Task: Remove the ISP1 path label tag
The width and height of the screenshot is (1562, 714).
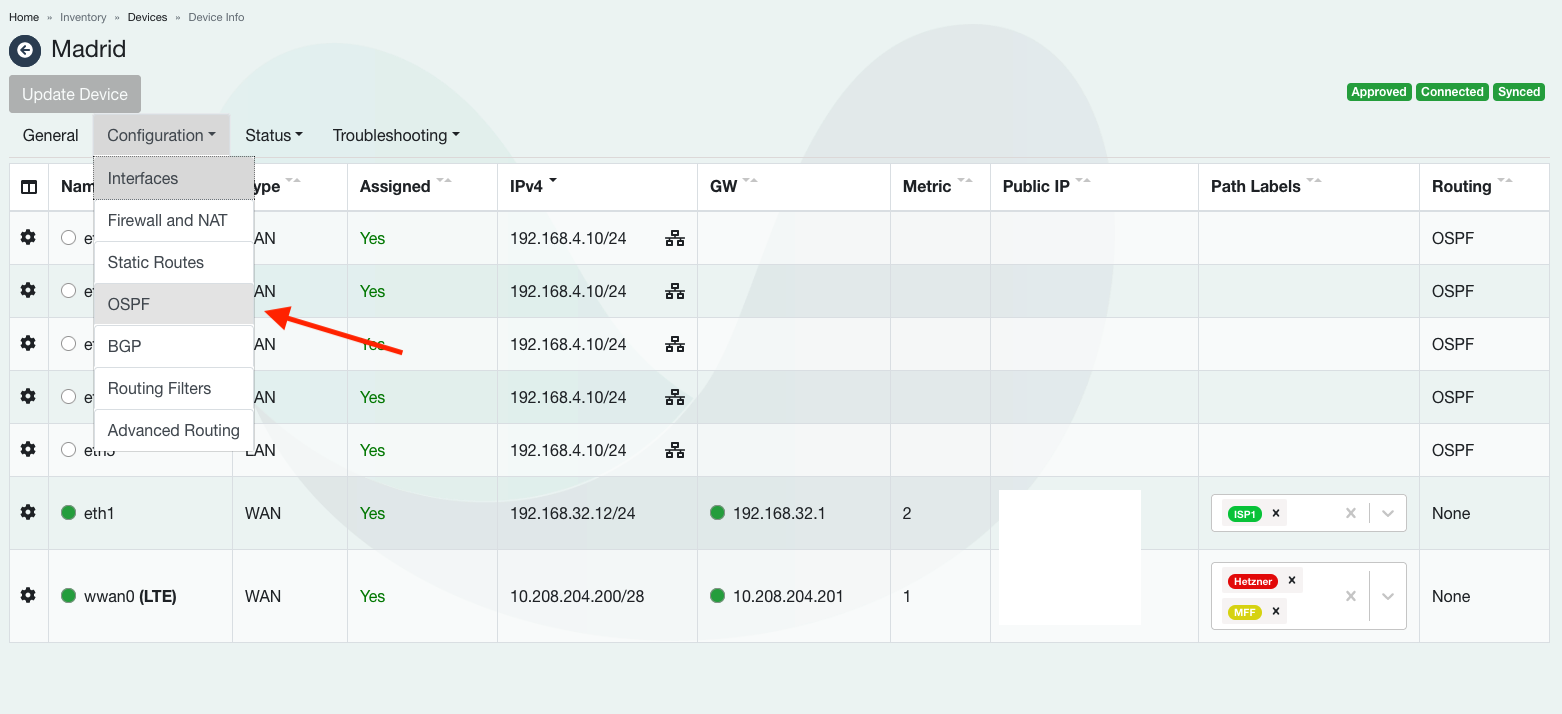Action: (1276, 513)
